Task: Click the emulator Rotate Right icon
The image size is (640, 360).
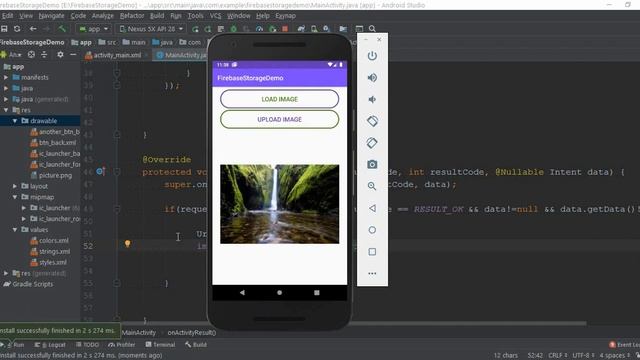Action: (x=372, y=143)
